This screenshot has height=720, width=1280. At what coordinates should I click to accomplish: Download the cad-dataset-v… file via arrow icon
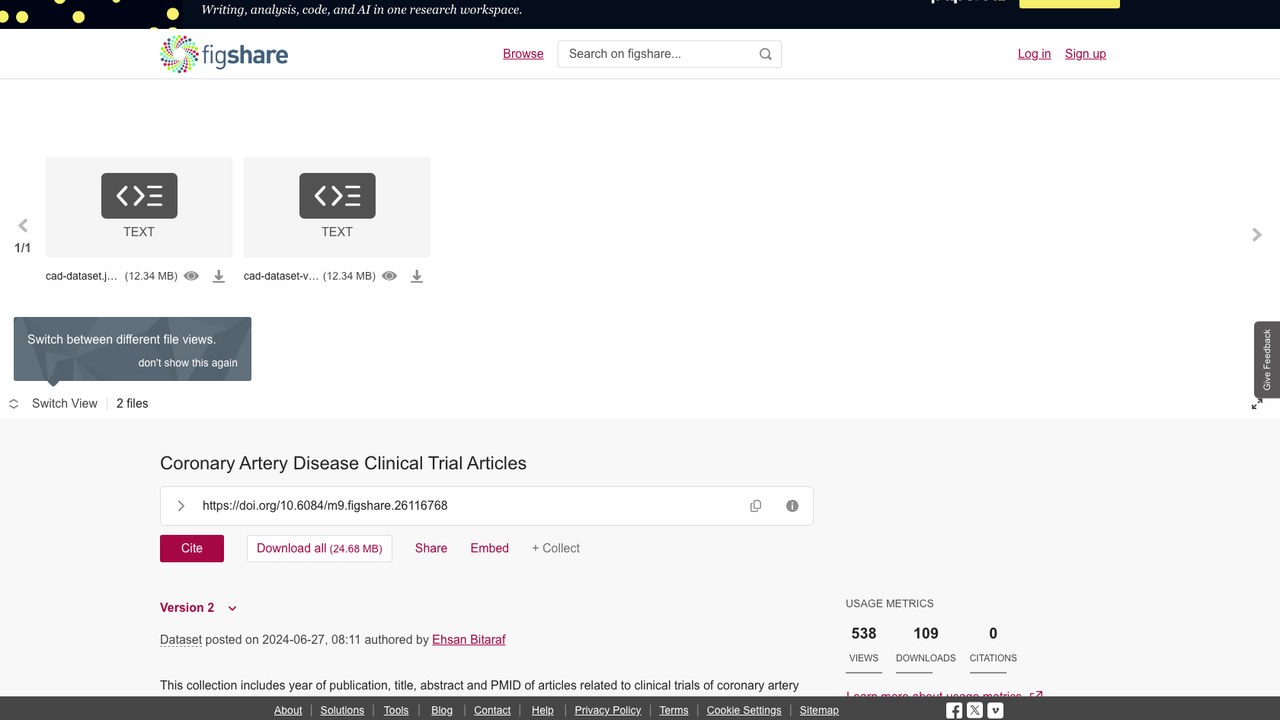pyautogui.click(x=416, y=276)
